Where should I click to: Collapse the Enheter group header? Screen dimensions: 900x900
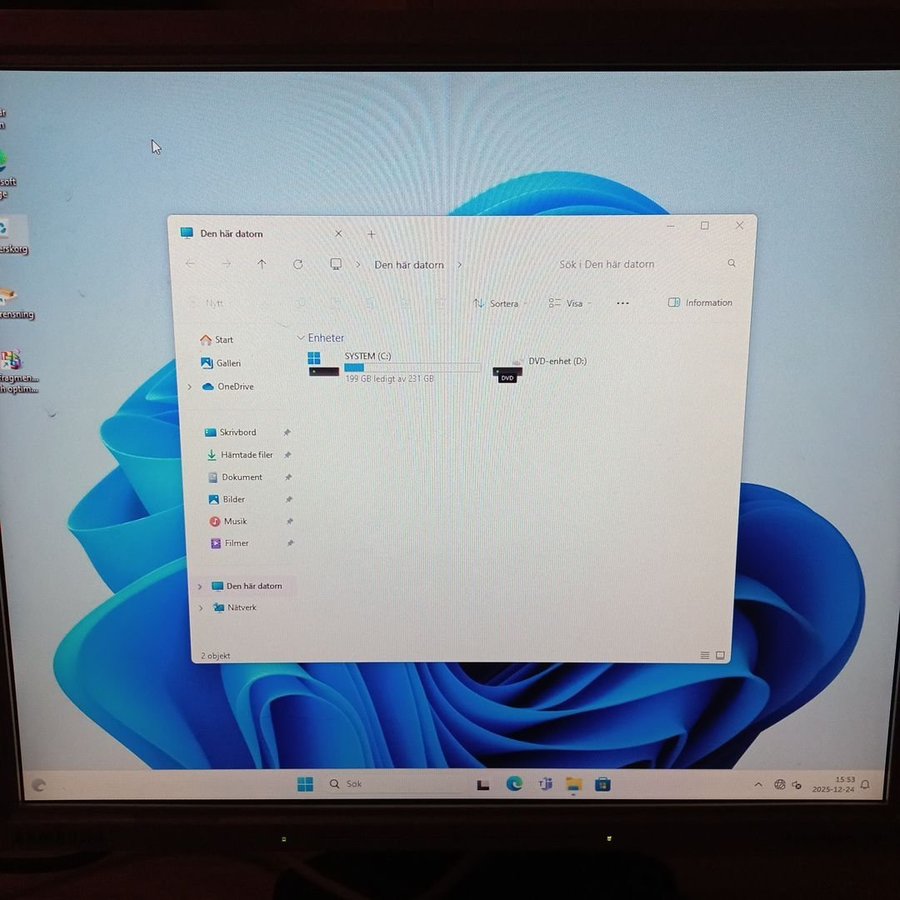coord(301,338)
